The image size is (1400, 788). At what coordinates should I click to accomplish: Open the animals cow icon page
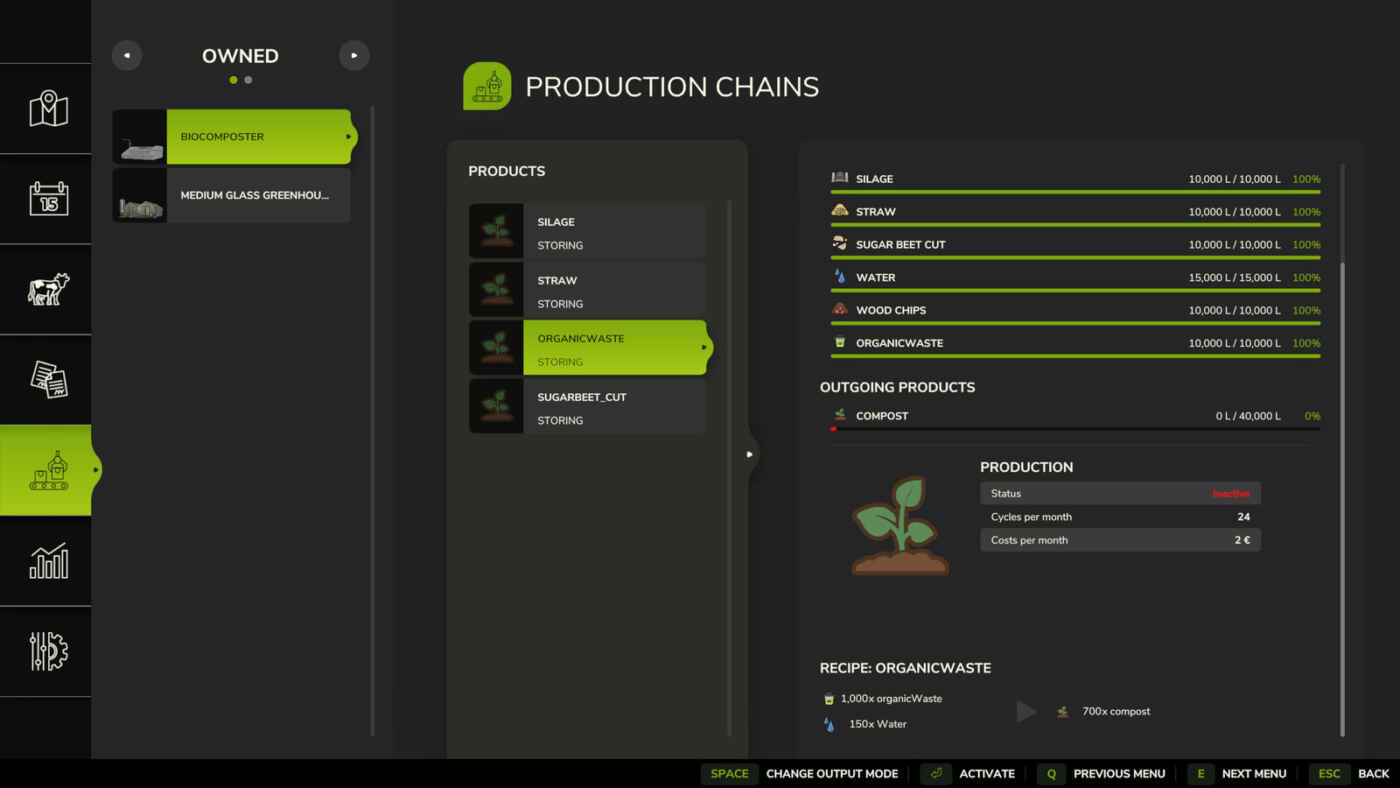(48, 289)
